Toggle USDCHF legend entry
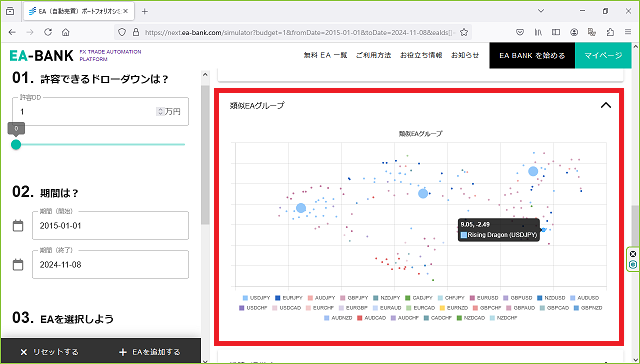Viewport: 640px width, 364px height. pyautogui.click(x=253, y=308)
